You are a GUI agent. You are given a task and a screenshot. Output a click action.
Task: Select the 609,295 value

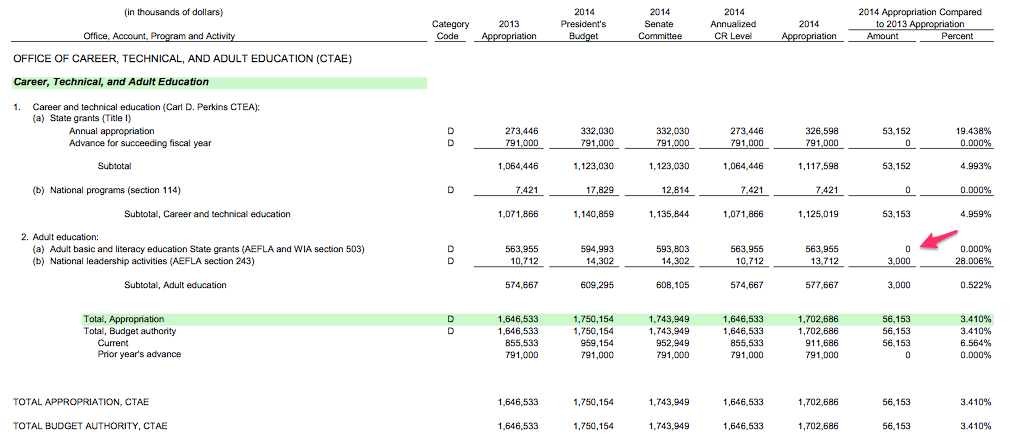[x=597, y=284]
